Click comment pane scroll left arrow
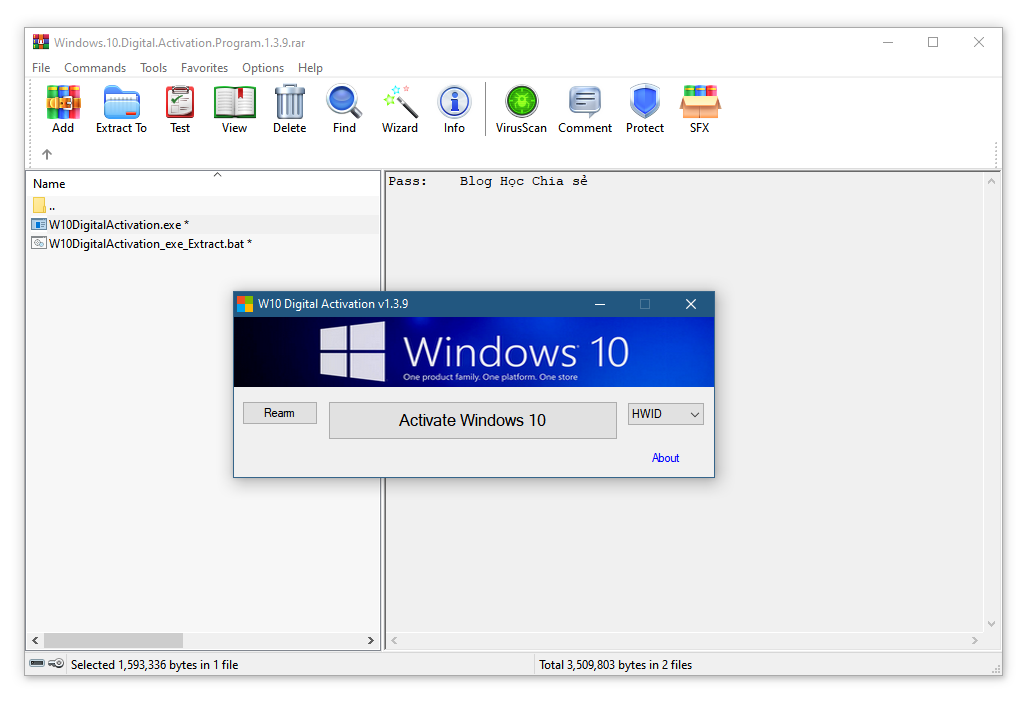 click(394, 641)
